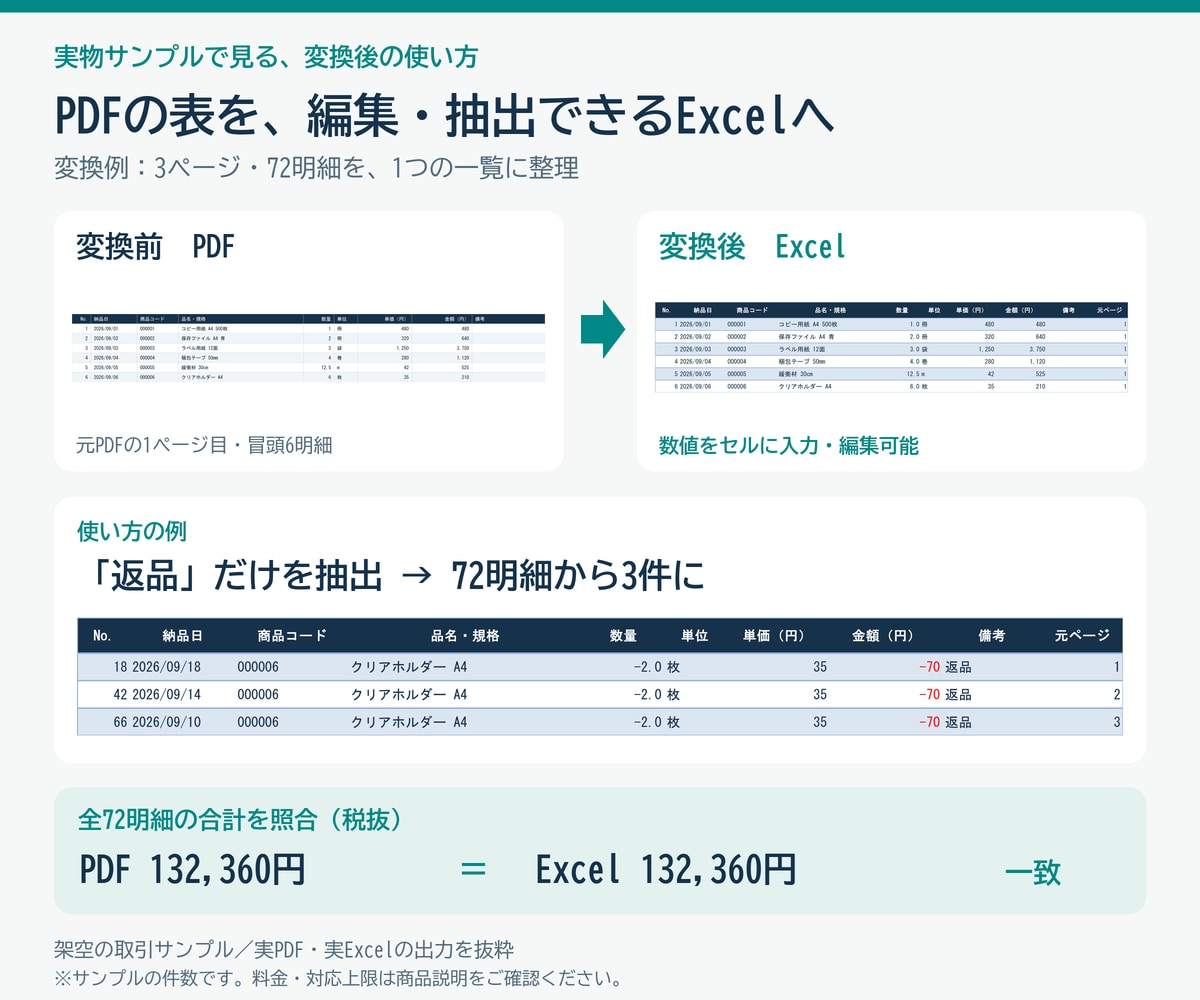Select unit price 35 in row No. 66
The width and height of the screenshot is (1200, 1000).
(x=820, y=721)
